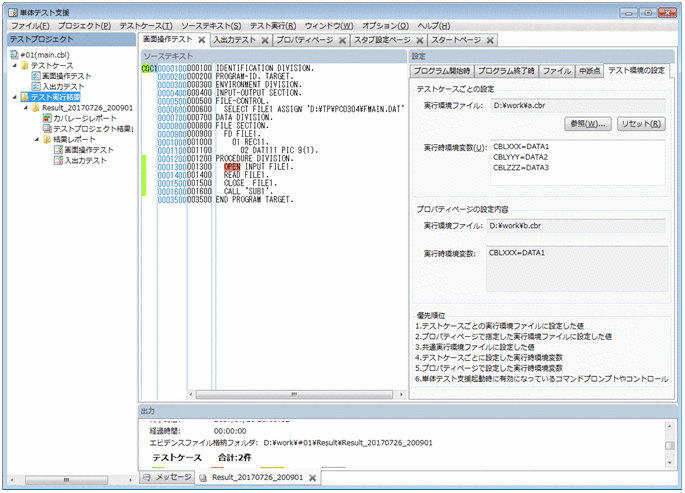This screenshot has width=685, height=493.
Task: Click the C0C1 coverage marker in source header
Action: pyautogui.click(x=149, y=69)
